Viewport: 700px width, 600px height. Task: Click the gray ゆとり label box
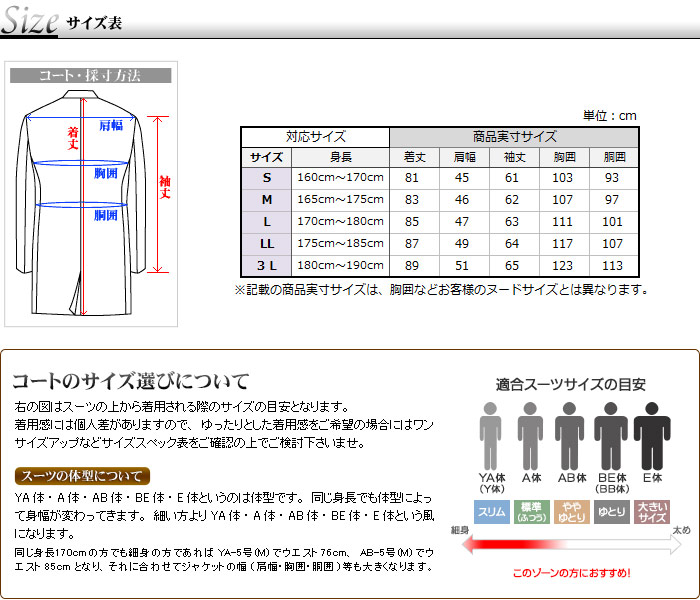(612, 512)
